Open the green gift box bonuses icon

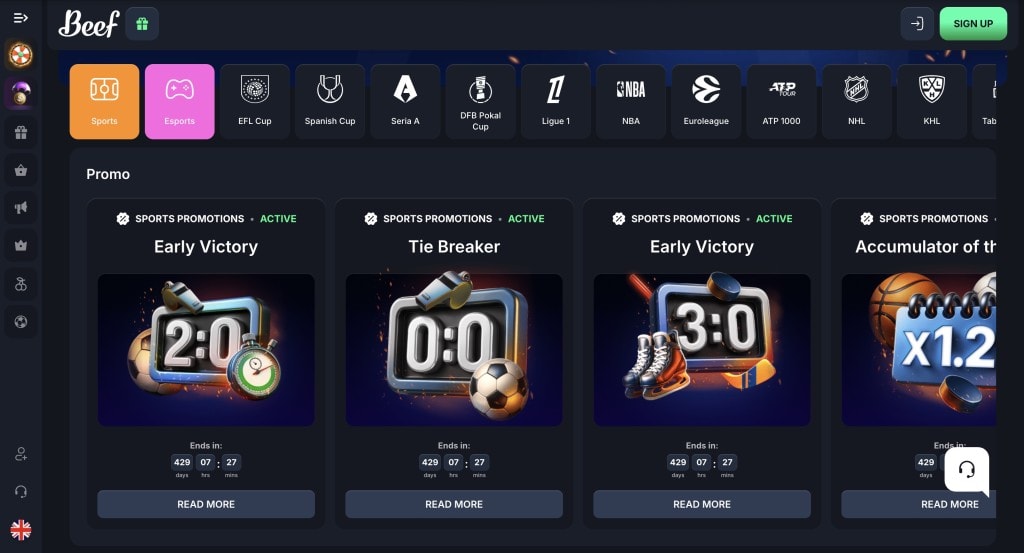(142, 24)
